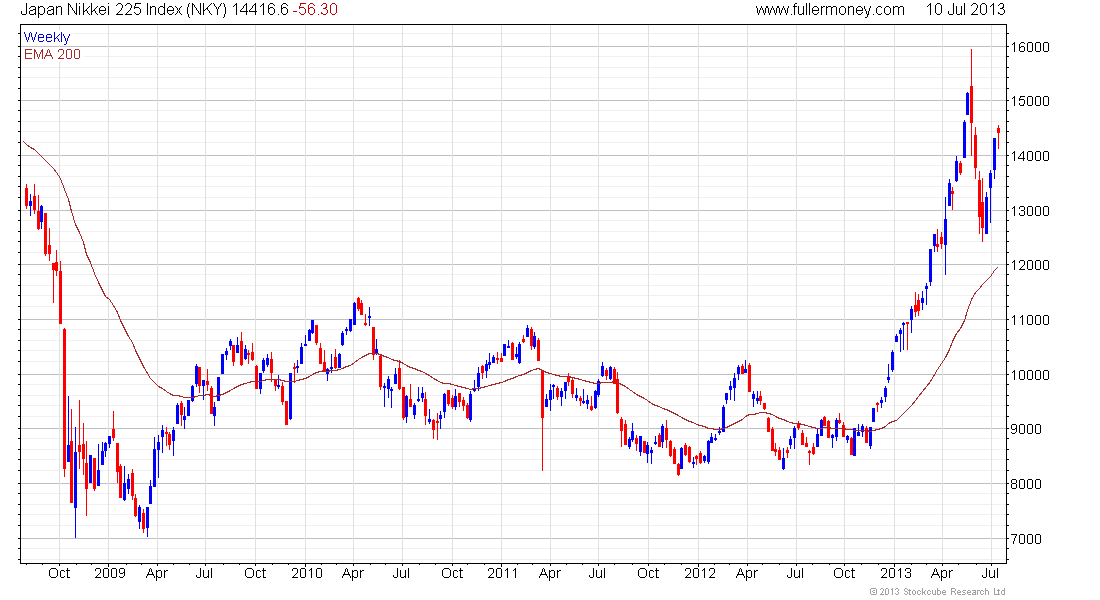Click the '2011' year label on the time axis

click(x=502, y=573)
